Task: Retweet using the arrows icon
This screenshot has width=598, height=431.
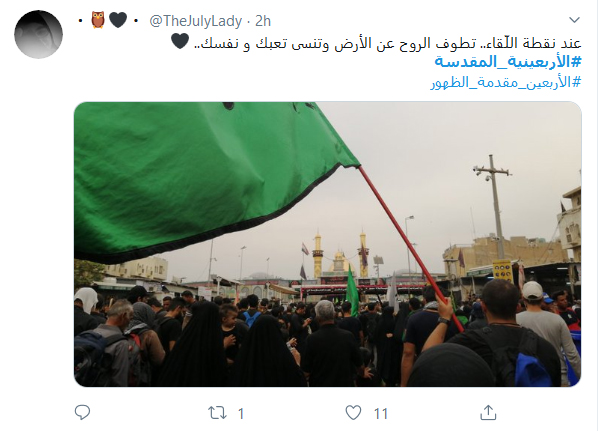Action: [217, 413]
